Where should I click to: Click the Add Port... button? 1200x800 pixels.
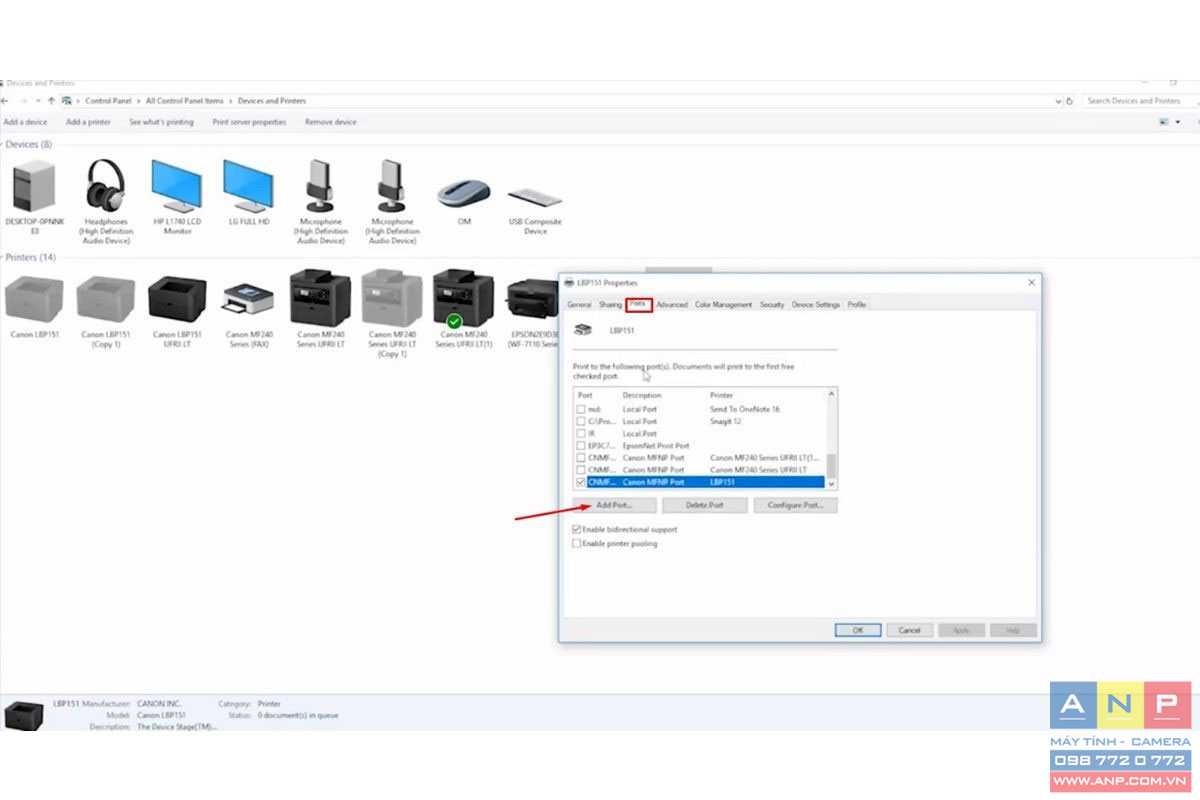614,505
